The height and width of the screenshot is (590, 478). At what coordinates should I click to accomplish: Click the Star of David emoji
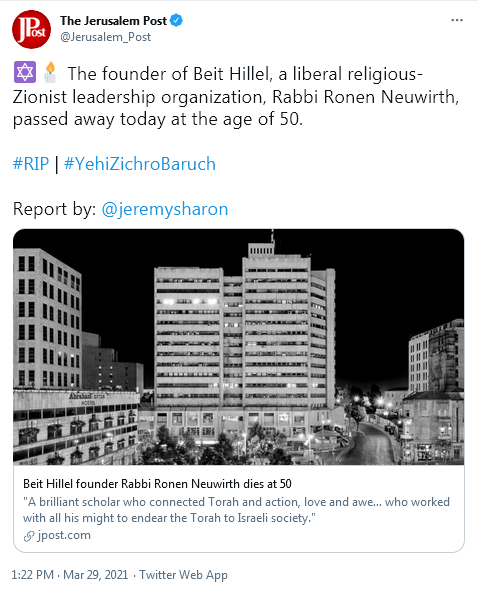pos(25,72)
